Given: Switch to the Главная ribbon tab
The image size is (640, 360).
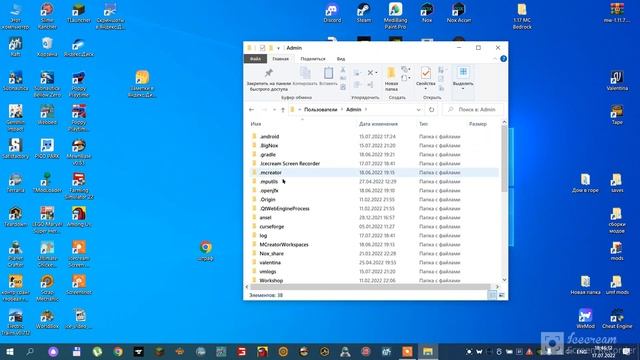Looking at the screenshot, I should click(x=280, y=59).
